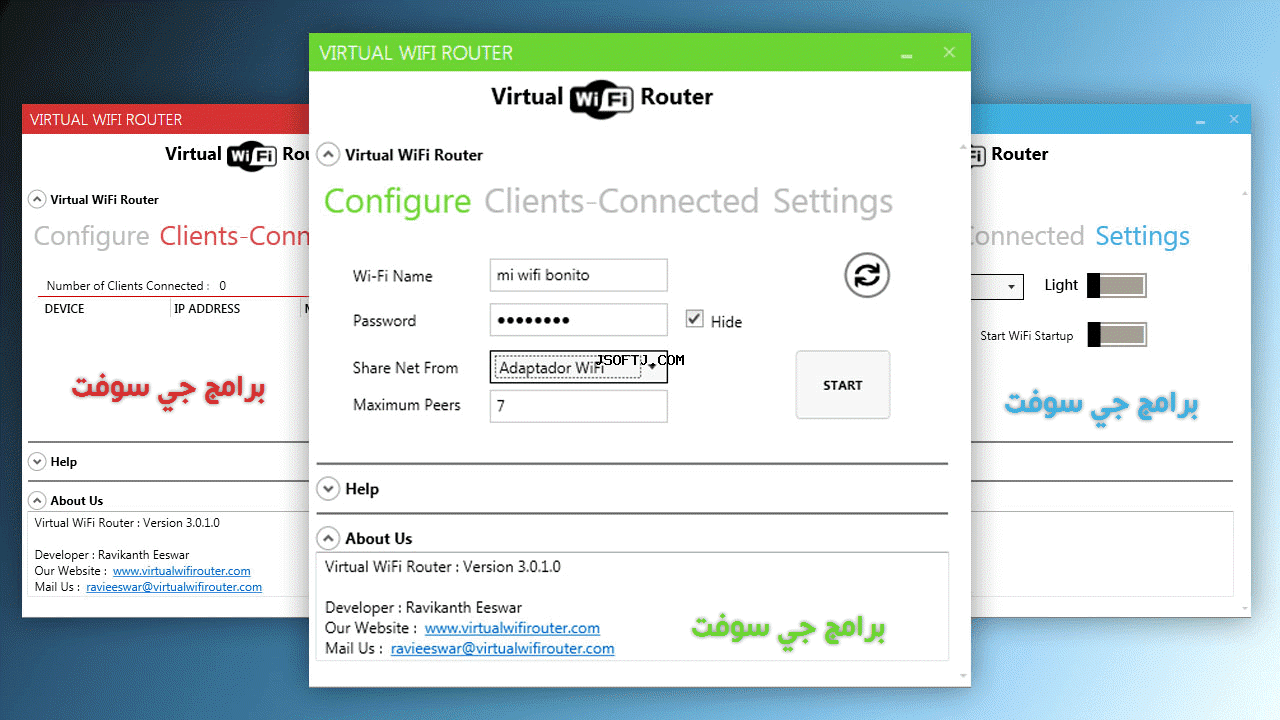The image size is (1280, 720).
Task: Click the Maximum Peers field
Action: click(578, 406)
